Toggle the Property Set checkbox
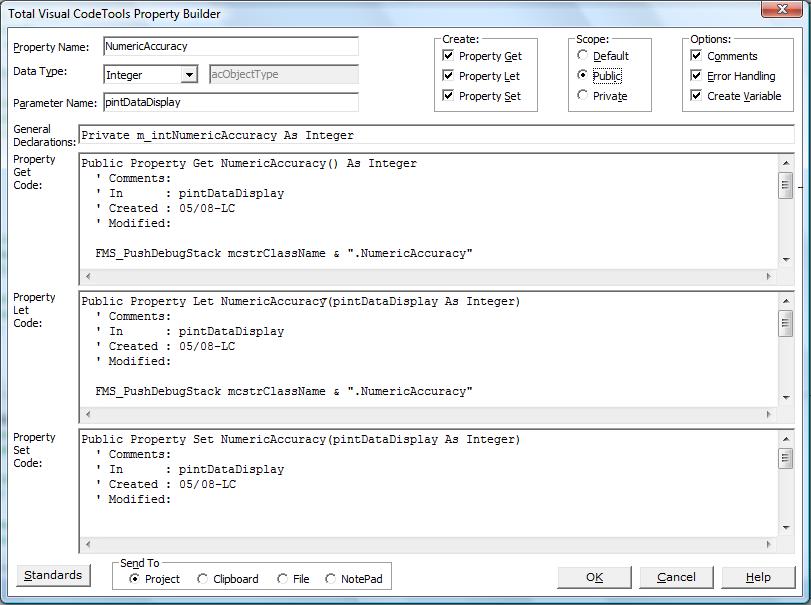The height and width of the screenshot is (605, 811). point(448,96)
